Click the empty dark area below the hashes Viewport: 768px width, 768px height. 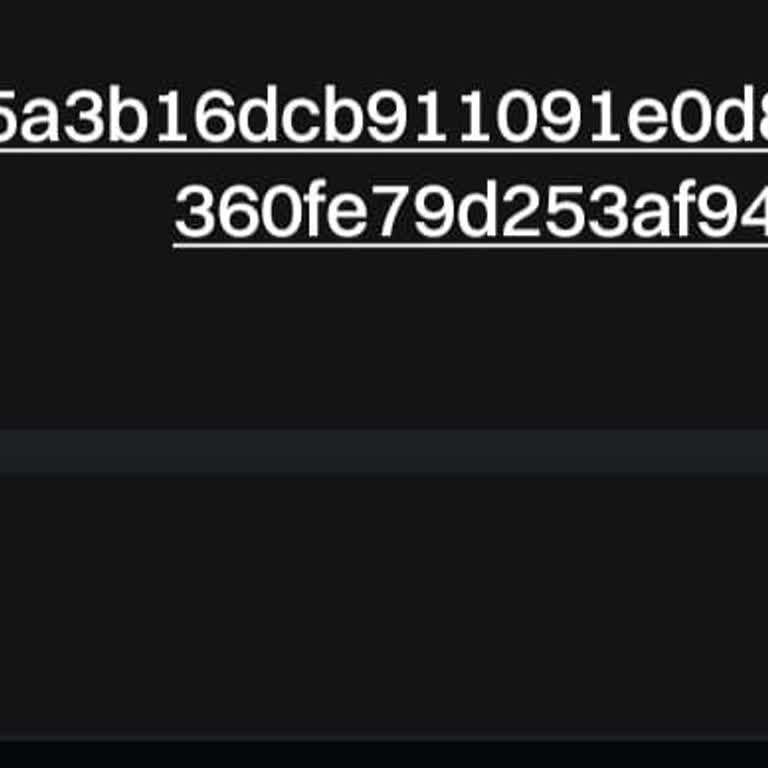click(x=384, y=338)
